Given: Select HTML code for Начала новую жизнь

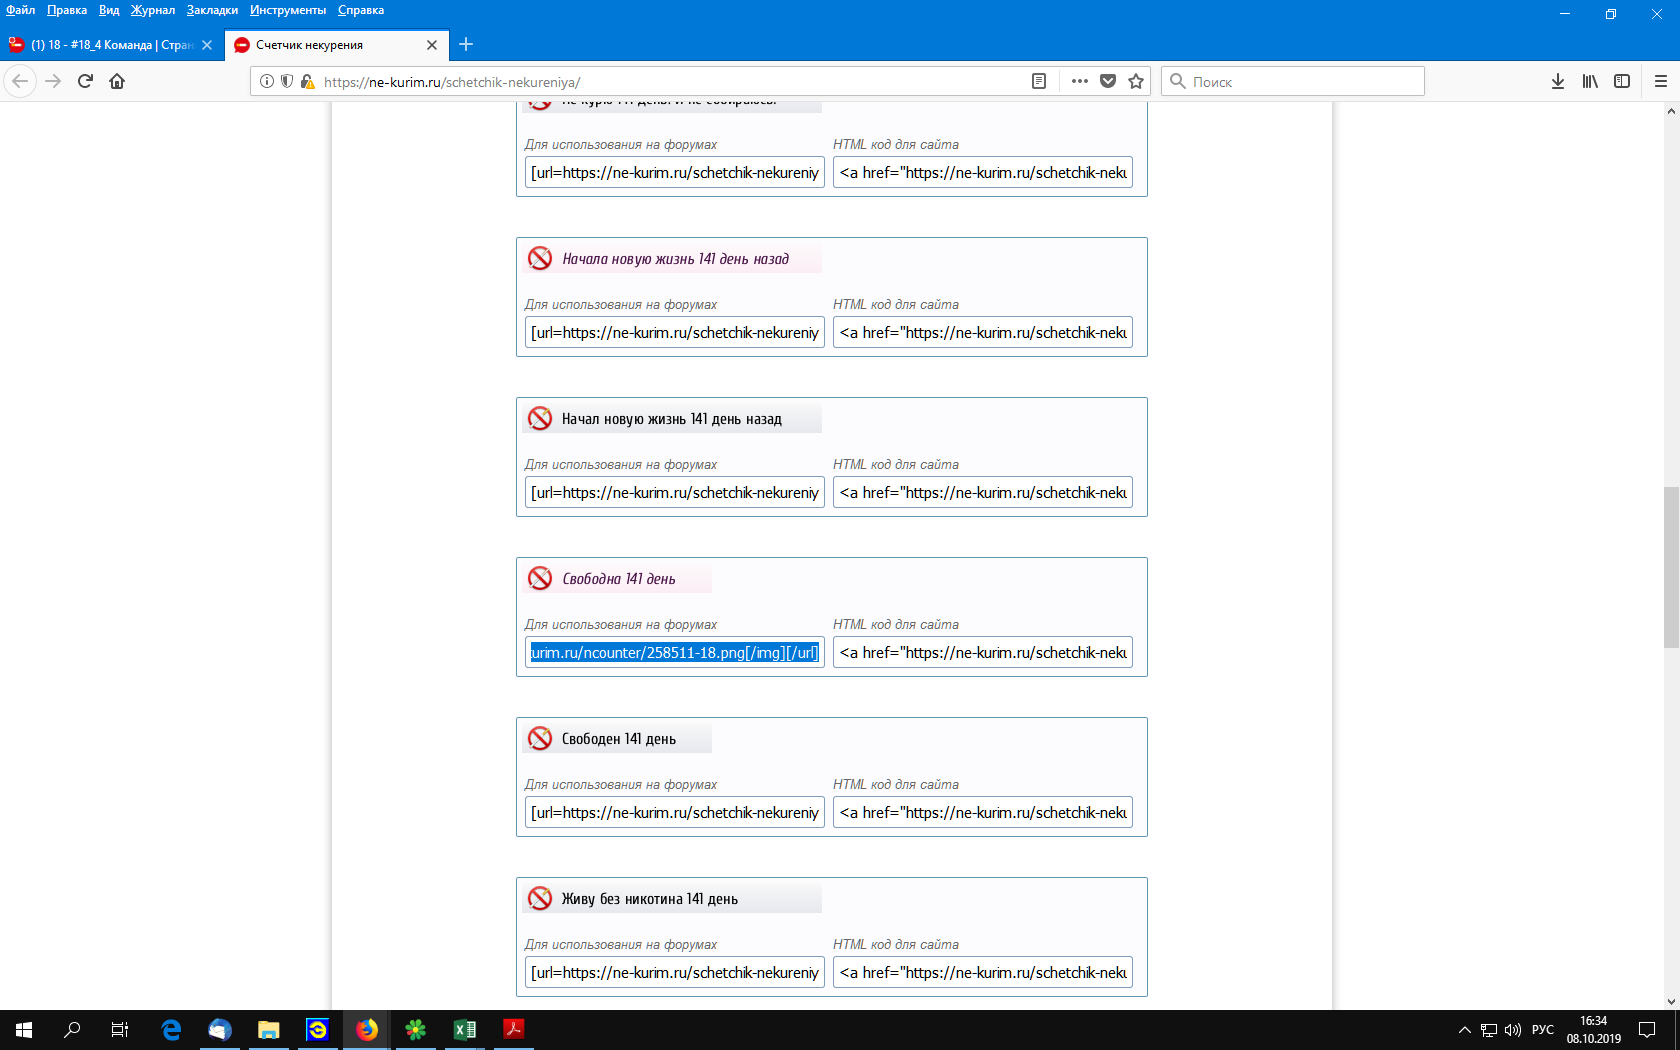Looking at the screenshot, I should (x=983, y=332).
